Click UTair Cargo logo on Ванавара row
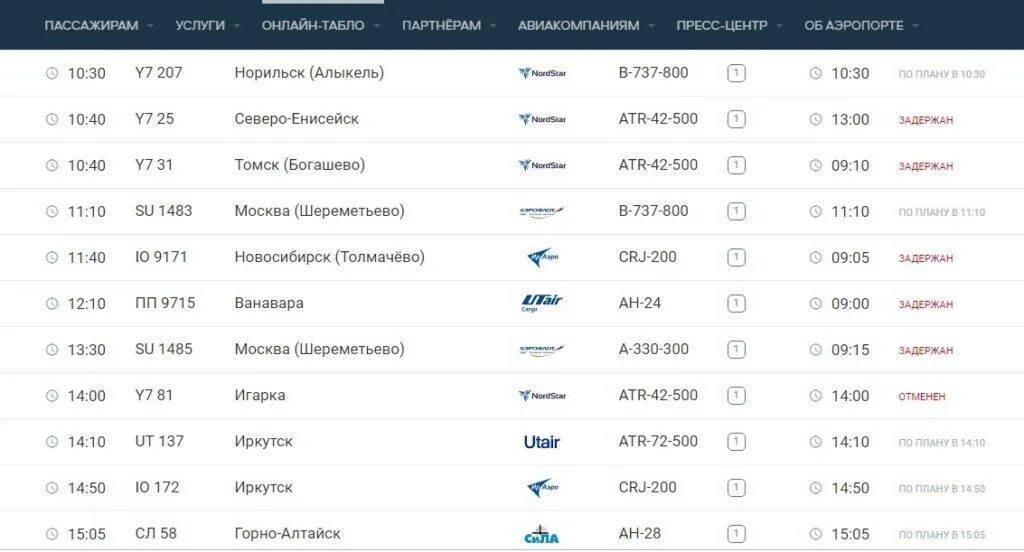 tap(542, 302)
